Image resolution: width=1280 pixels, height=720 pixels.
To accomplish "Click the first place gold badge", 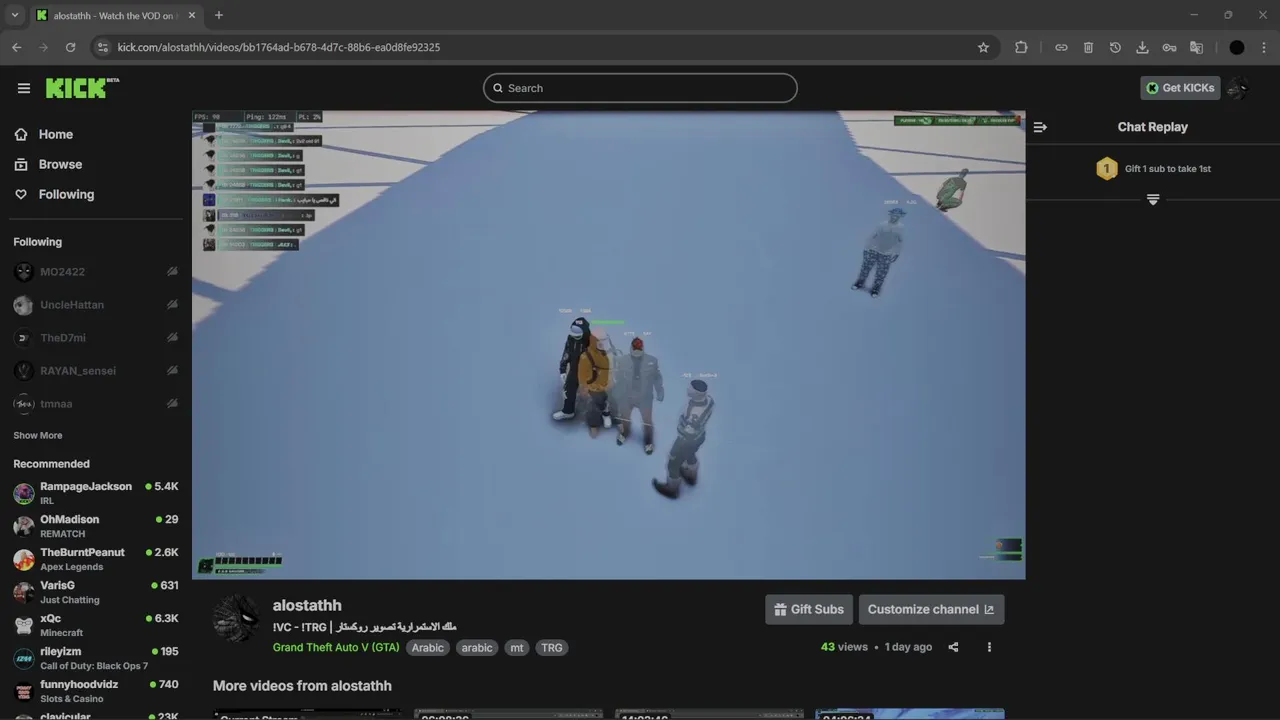I will (1106, 169).
